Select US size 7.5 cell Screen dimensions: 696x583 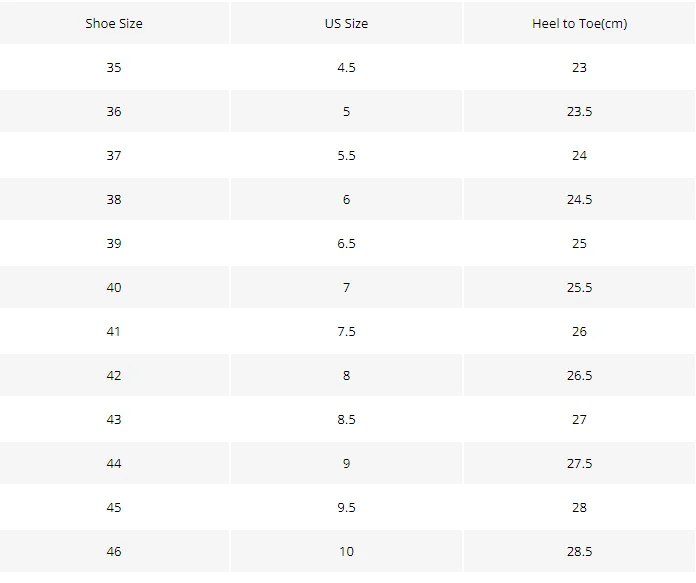pyautogui.click(x=346, y=331)
